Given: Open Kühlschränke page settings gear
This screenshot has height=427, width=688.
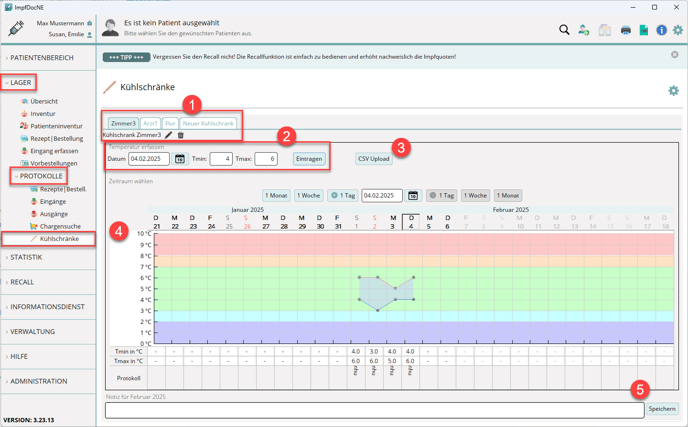Looking at the screenshot, I should pos(673,90).
